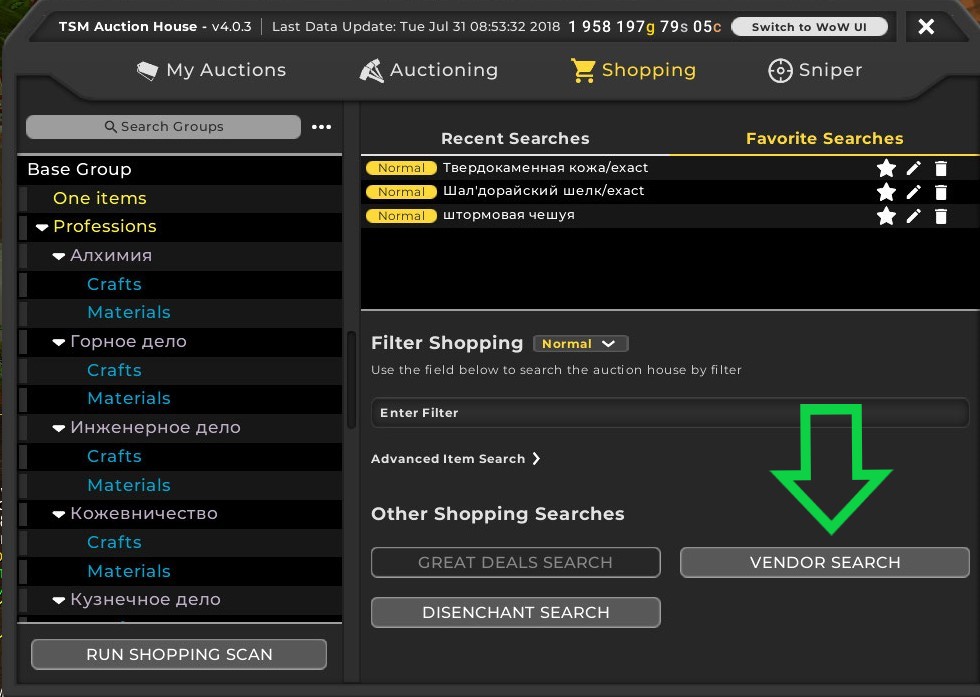This screenshot has height=697, width=980.
Task: Edit the Шал'дорайский шелк/exact search name
Action: tap(914, 192)
